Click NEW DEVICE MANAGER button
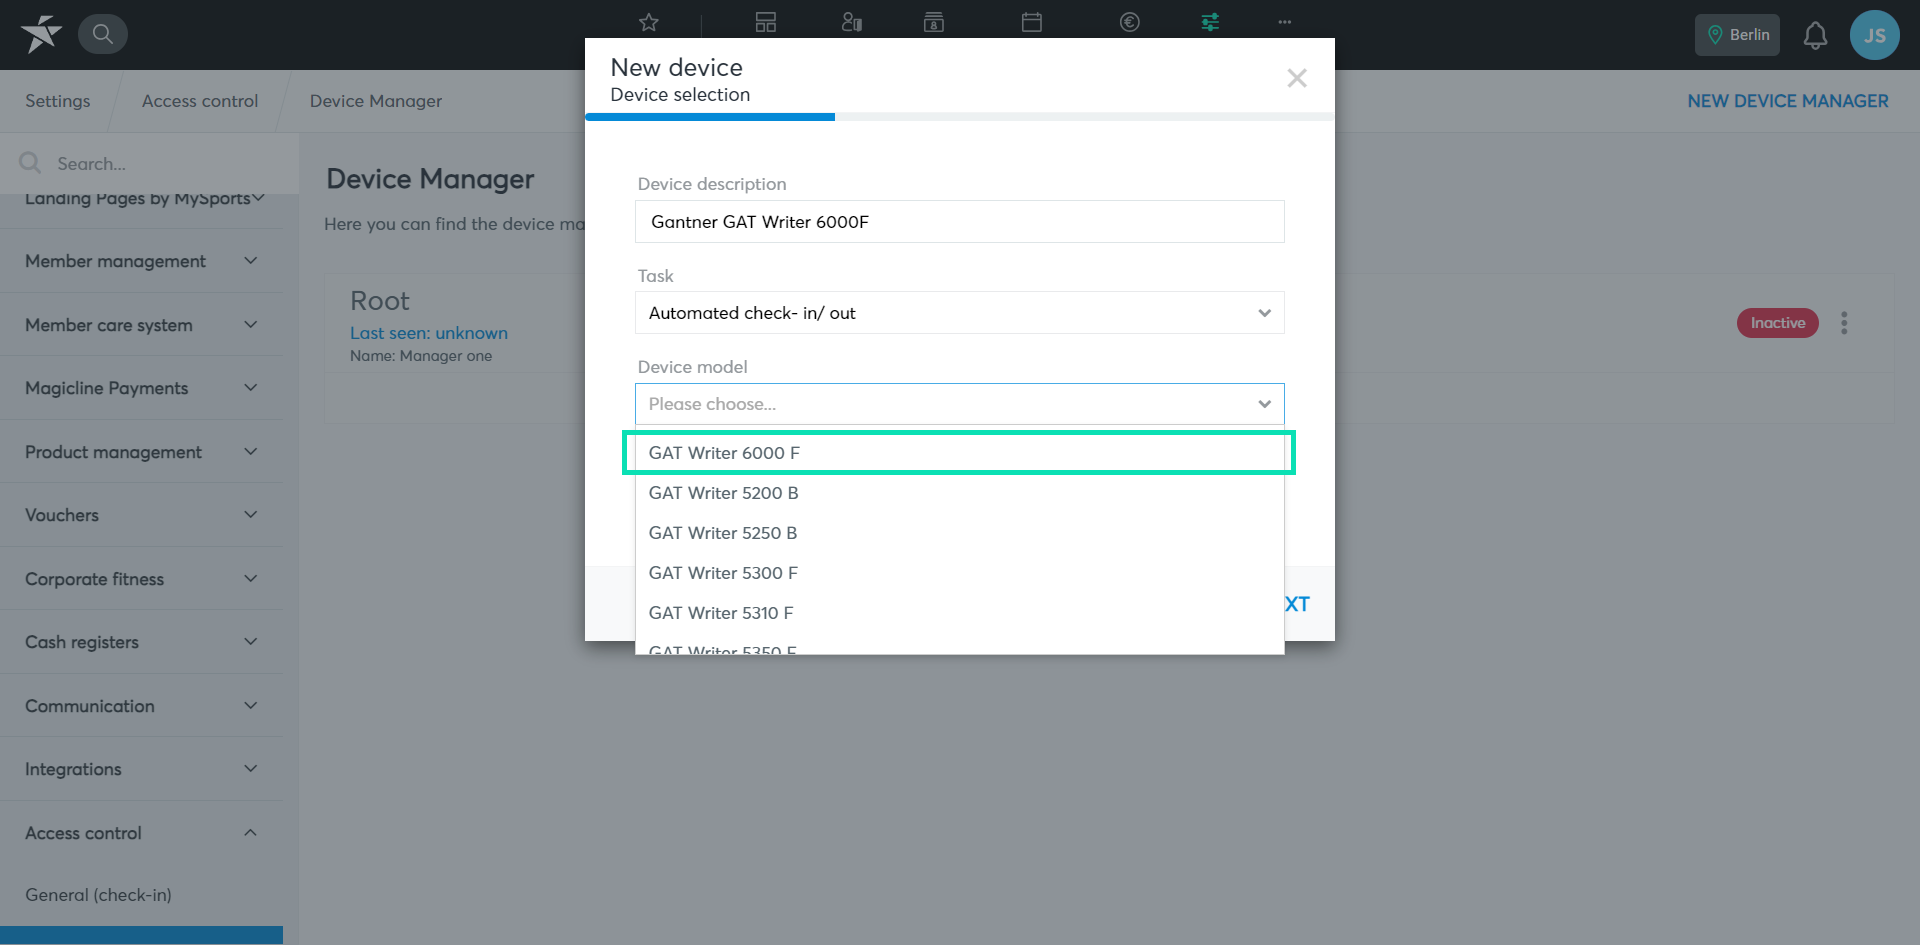 point(1788,101)
